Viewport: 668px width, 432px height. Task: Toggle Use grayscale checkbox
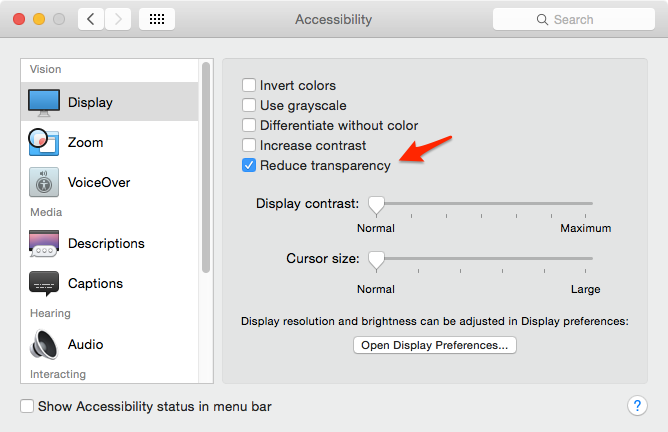coord(249,106)
